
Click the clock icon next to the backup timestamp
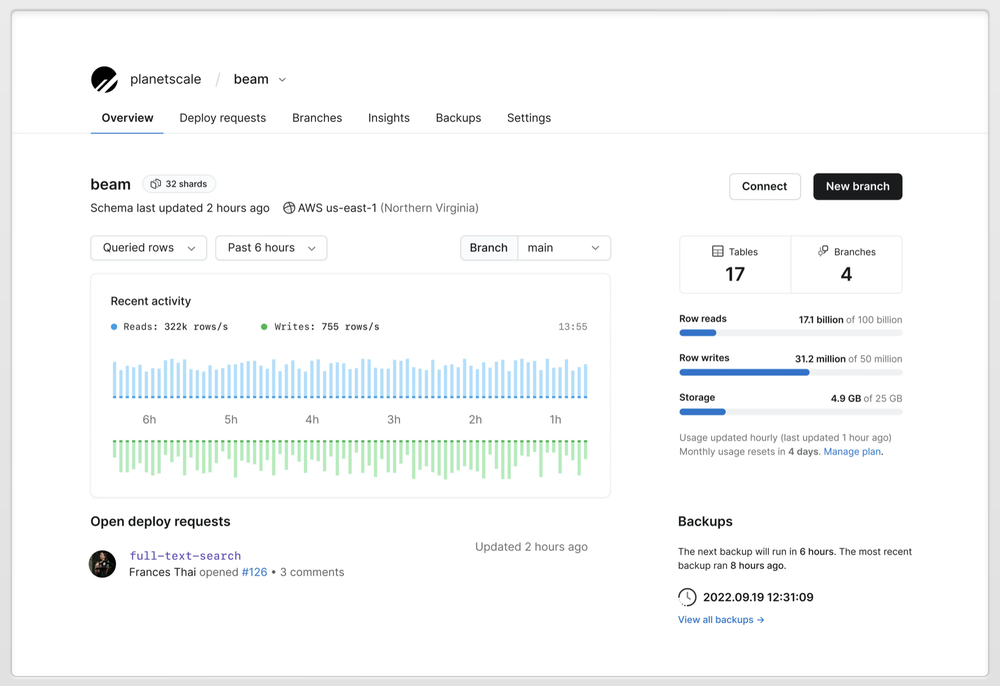(x=687, y=597)
